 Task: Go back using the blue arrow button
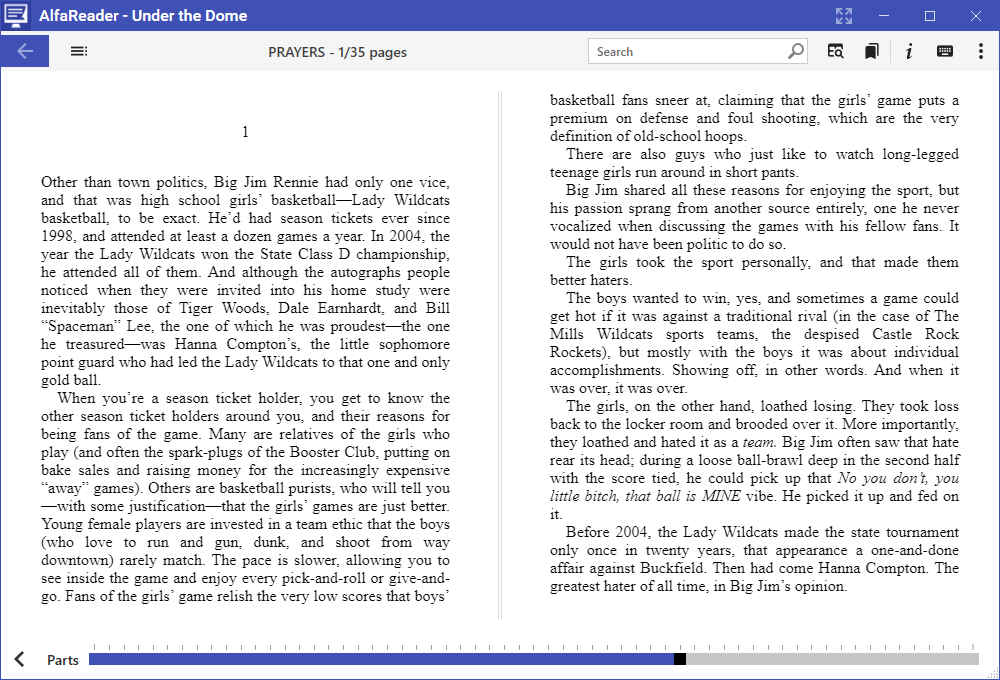pyautogui.click(x=24, y=50)
